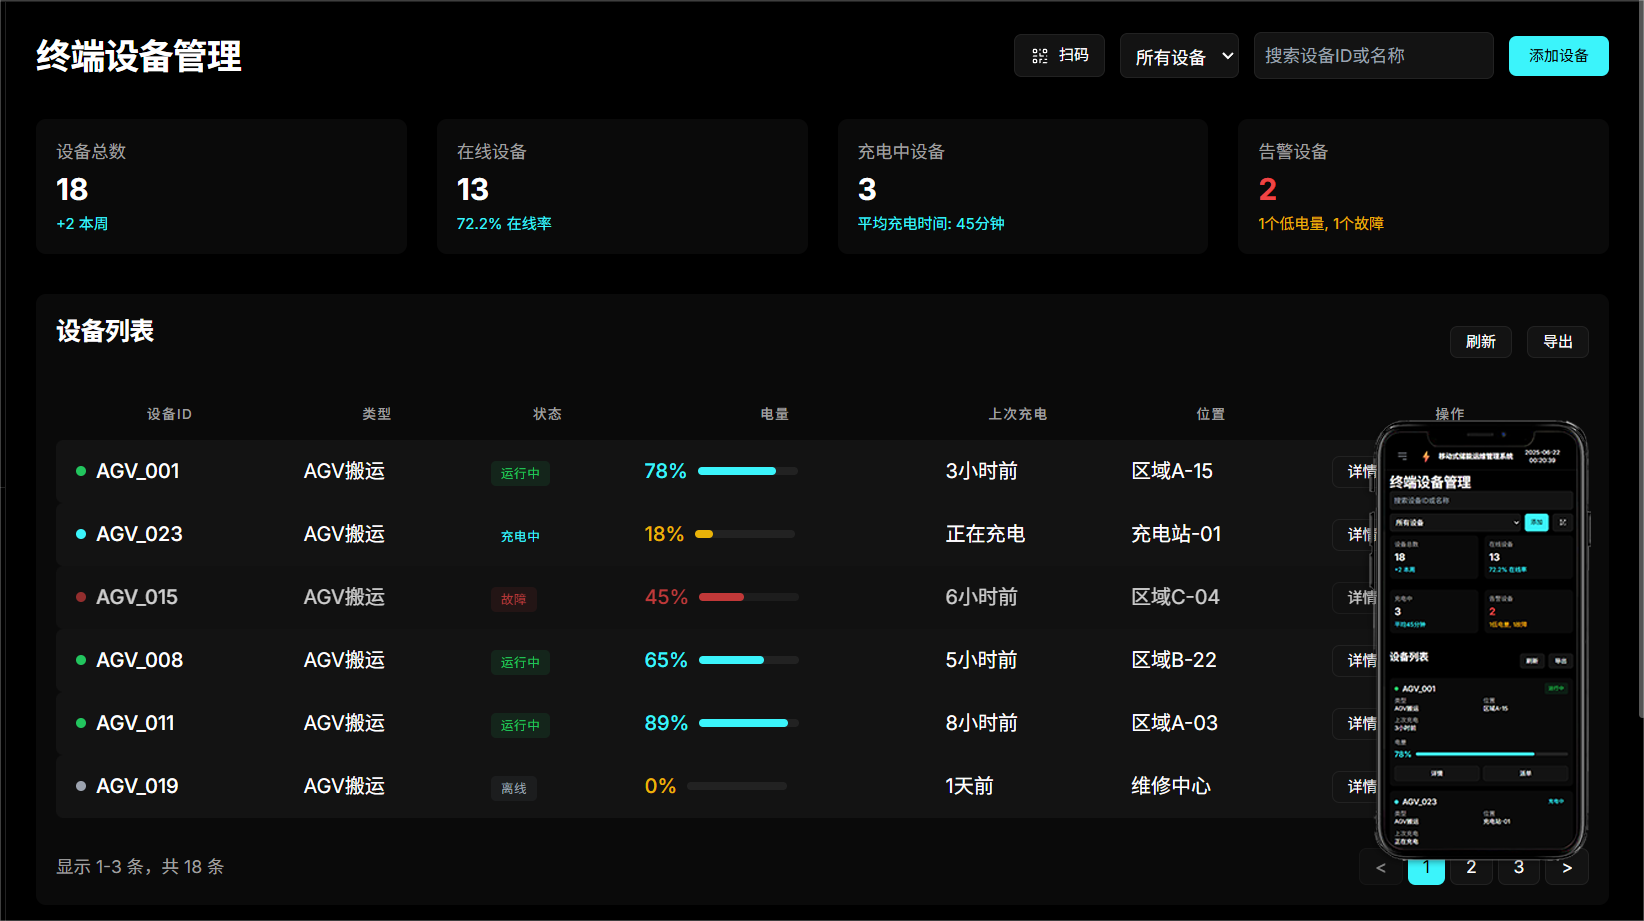Click AGV_001 battery progress bar at 78%
1644x921 pixels.
click(747, 471)
